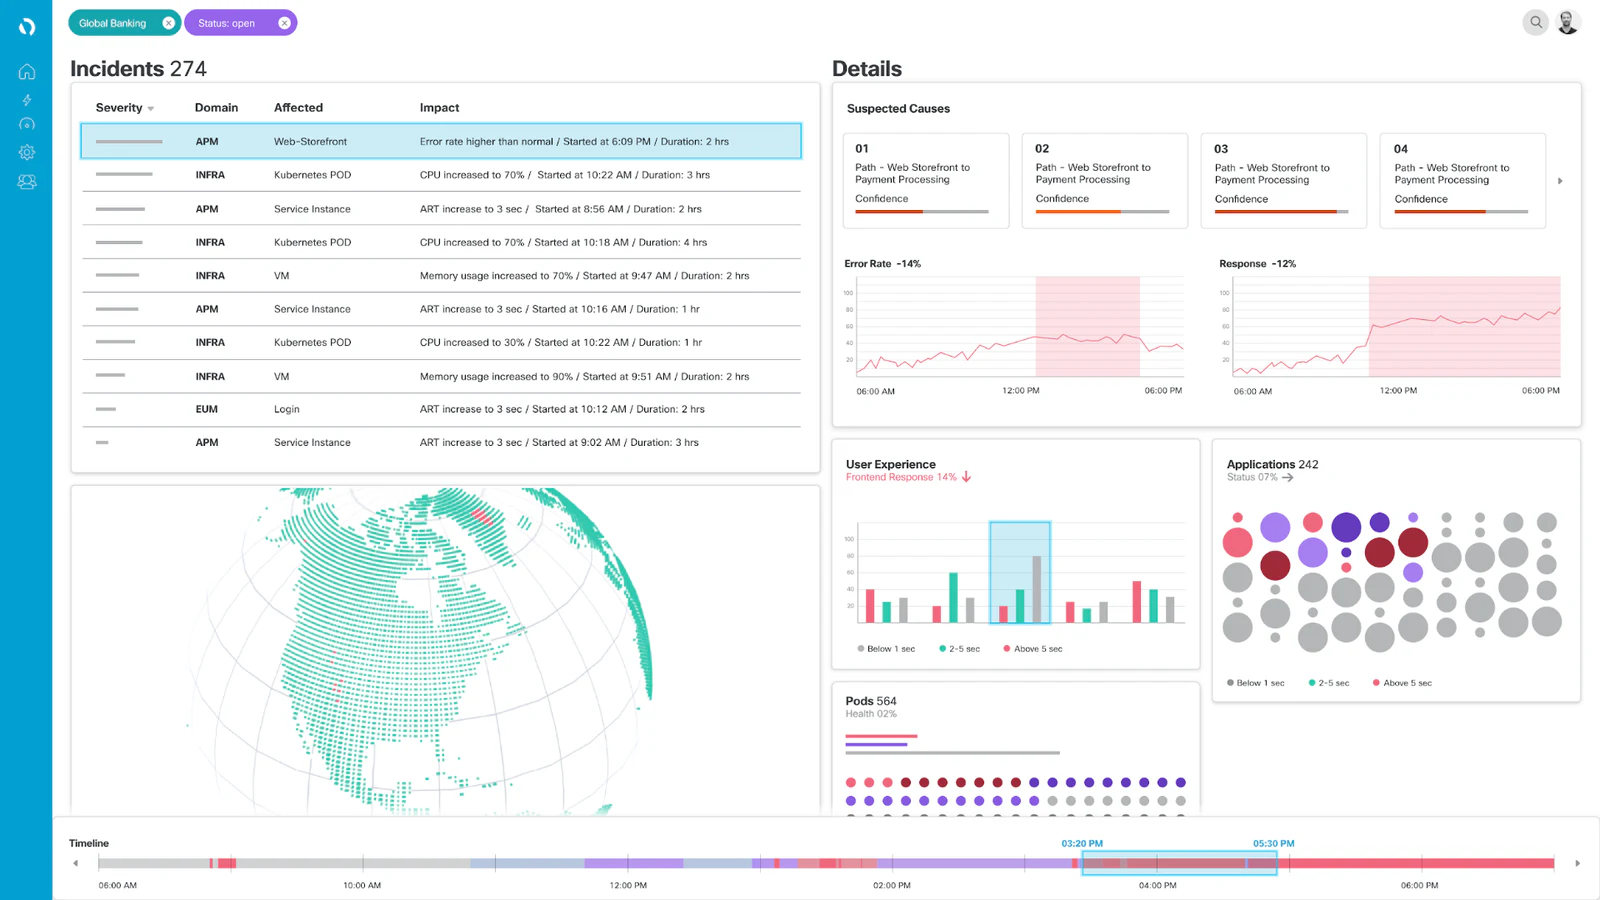Select the EUM Login incident row
Viewport: 1600px width, 900px height.
tap(441, 409)
